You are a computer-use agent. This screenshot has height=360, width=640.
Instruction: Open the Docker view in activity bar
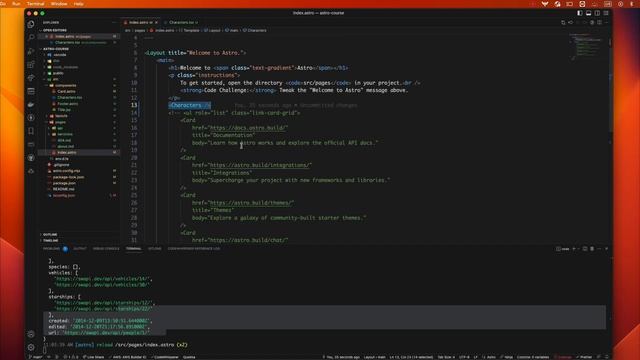31,104
